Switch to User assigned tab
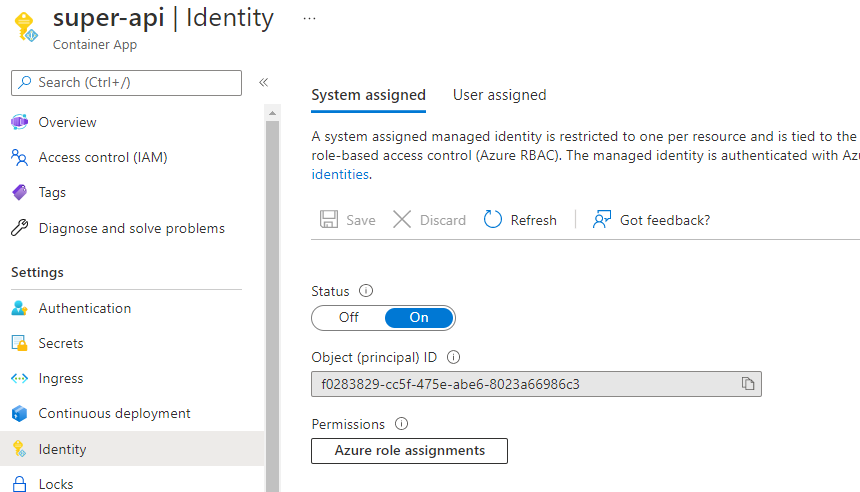The height and width of the screenshot is (492, 860). click(x=499, y=95)
